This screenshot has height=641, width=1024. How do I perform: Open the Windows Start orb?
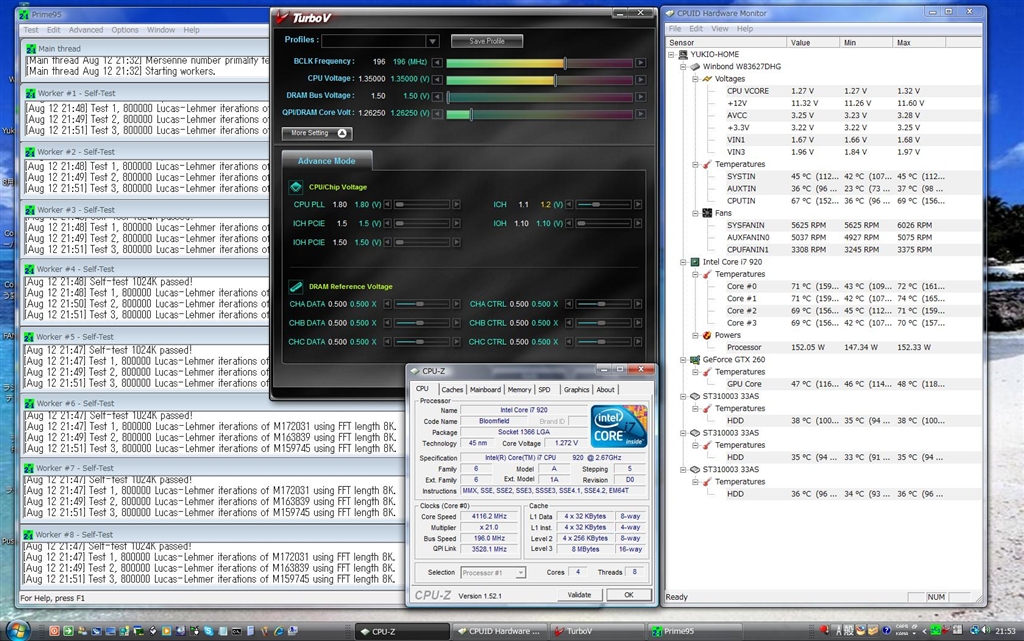point(19,630)
